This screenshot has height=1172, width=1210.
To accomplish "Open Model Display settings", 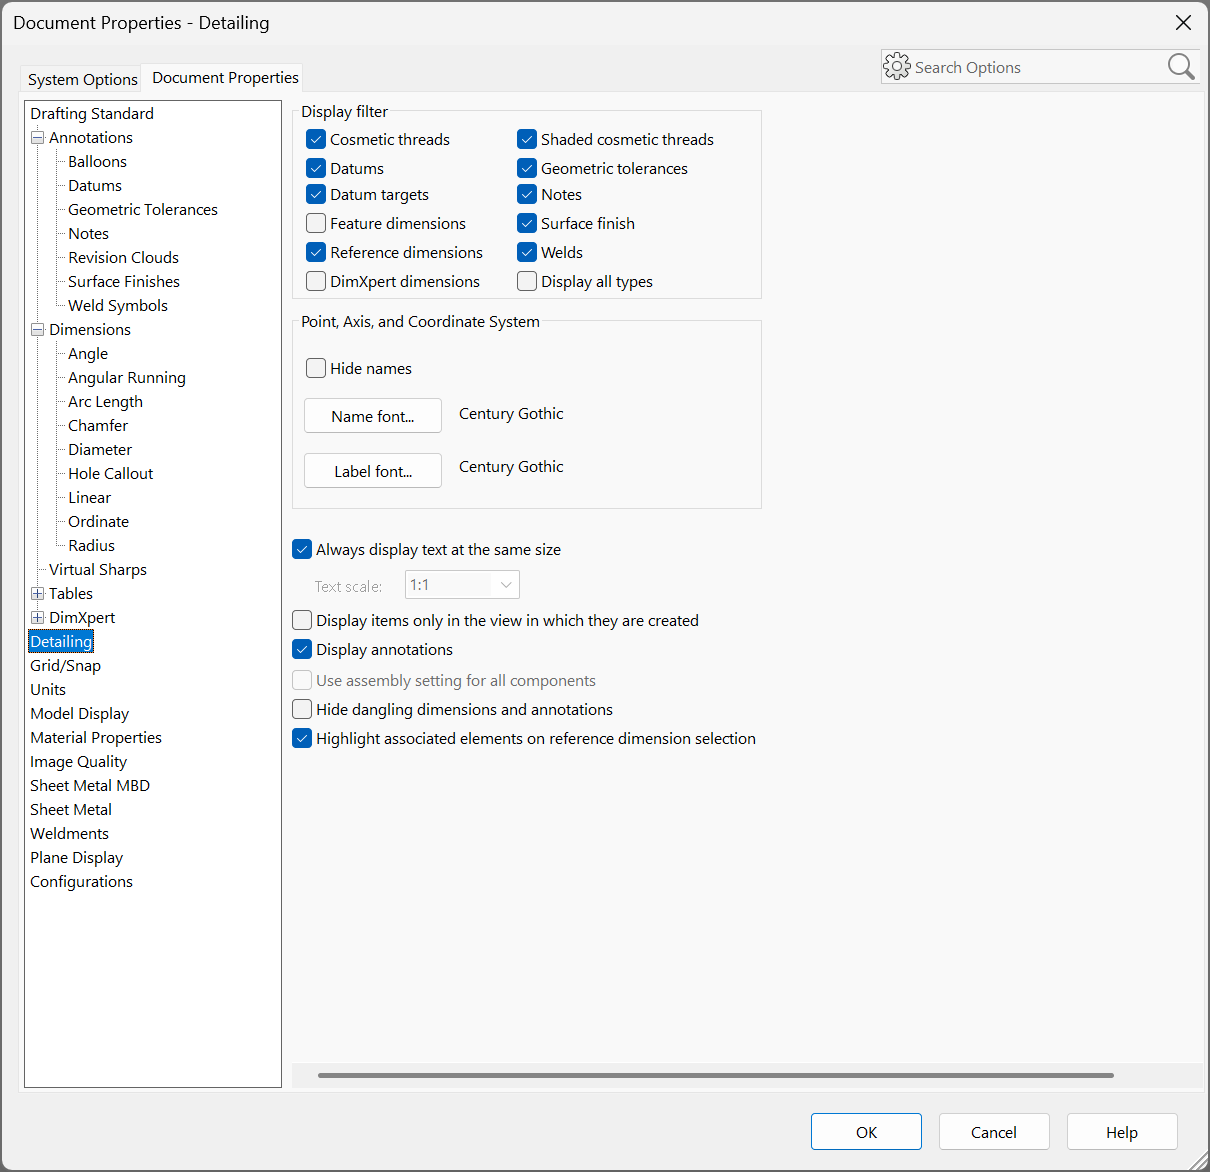I will coord(80,714).
